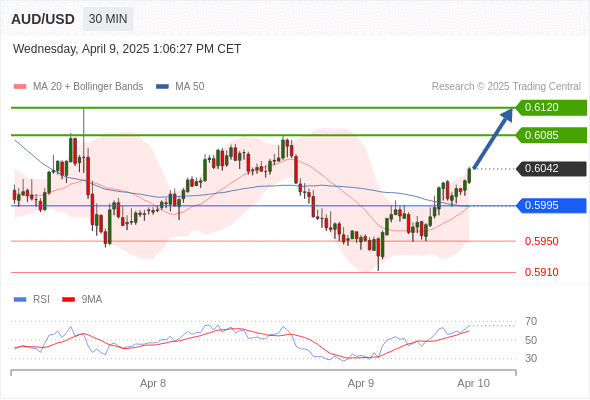Viewport: 590px width, 400px height.
Task: Click the AUD/USD pair title
Action: point(43,19)
